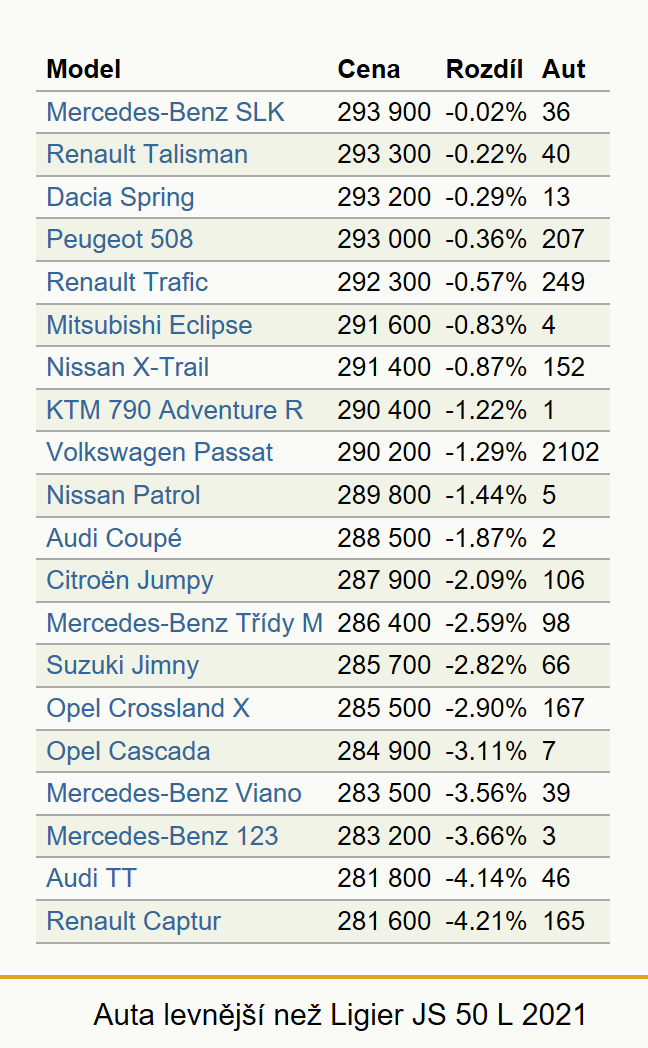The height and width of the screenshot is (1048, 648).
Task: Select the Opel Cascada link
Action: point(128,751)
